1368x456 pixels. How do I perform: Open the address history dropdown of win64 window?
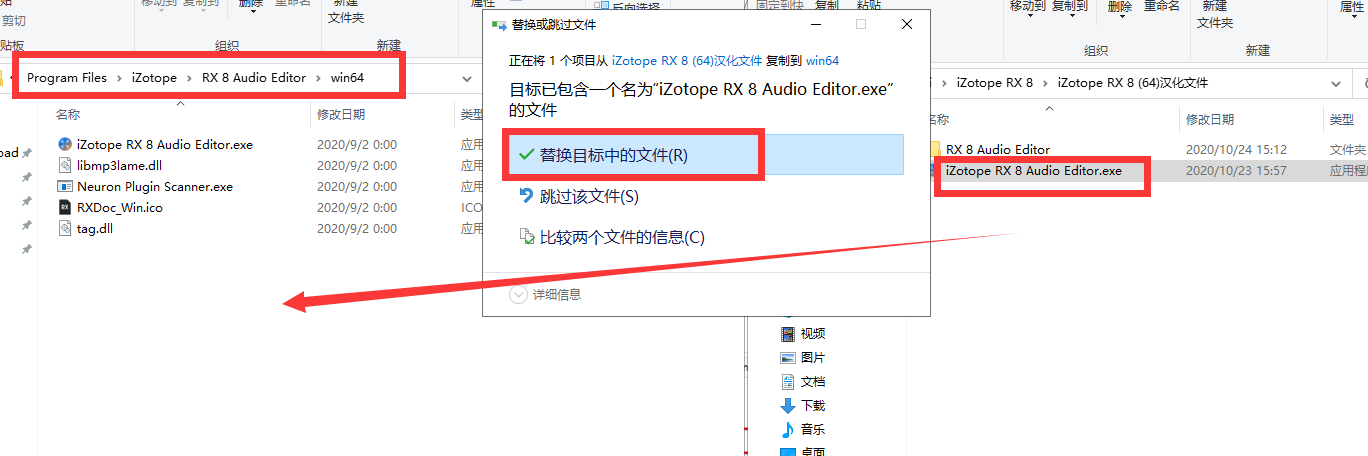coord(467,78)
